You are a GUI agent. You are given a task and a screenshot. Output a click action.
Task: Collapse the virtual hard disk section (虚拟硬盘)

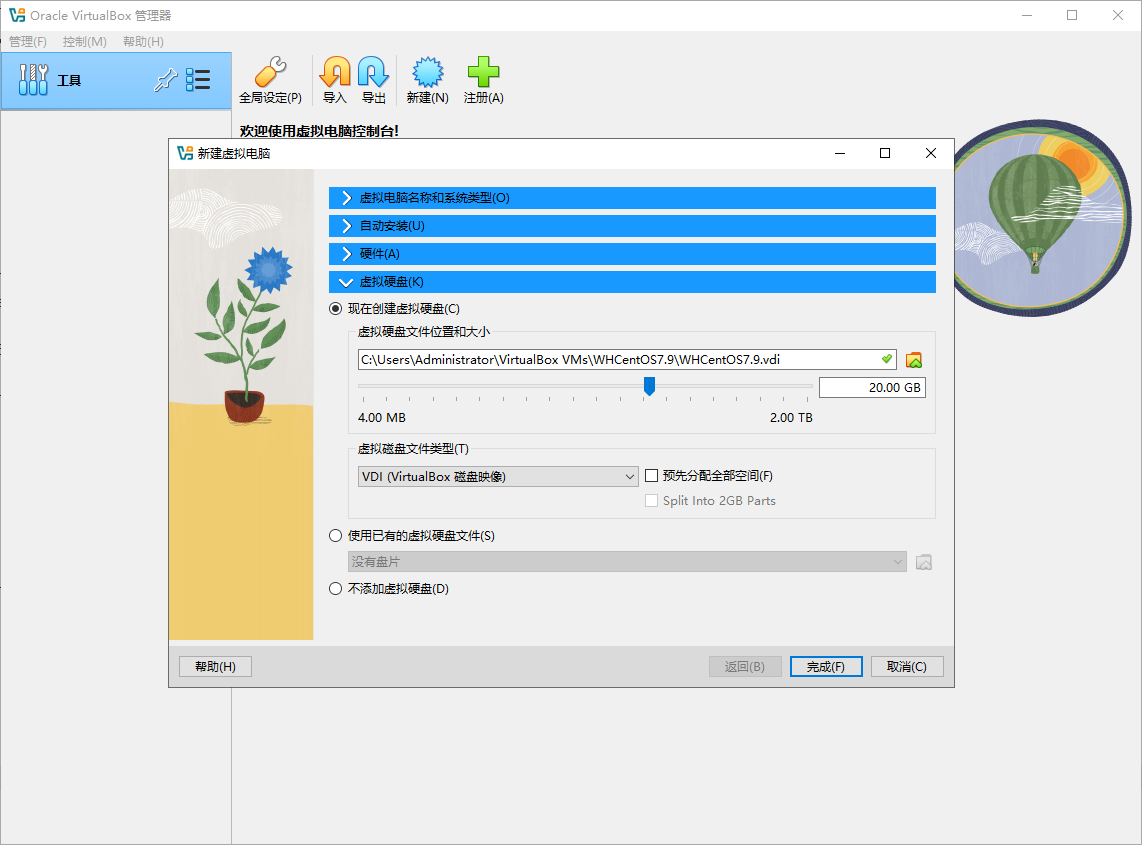pyautogui.click(x=632, y=282)
